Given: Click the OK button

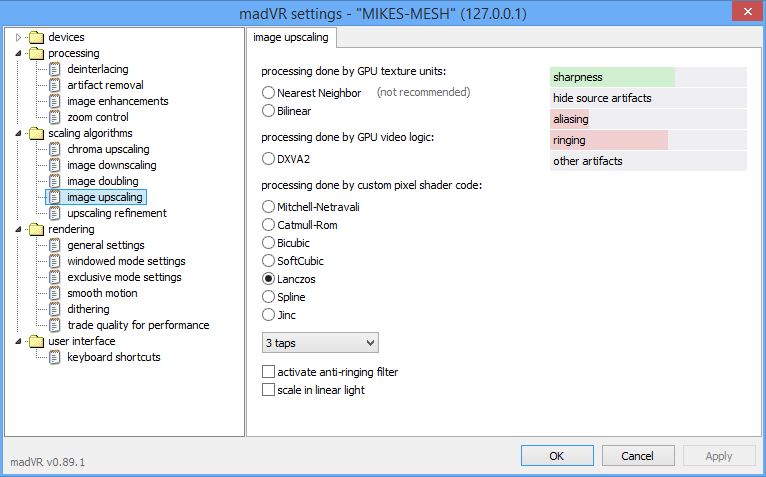Looking at the screenshot, I should tap(557, 456).
